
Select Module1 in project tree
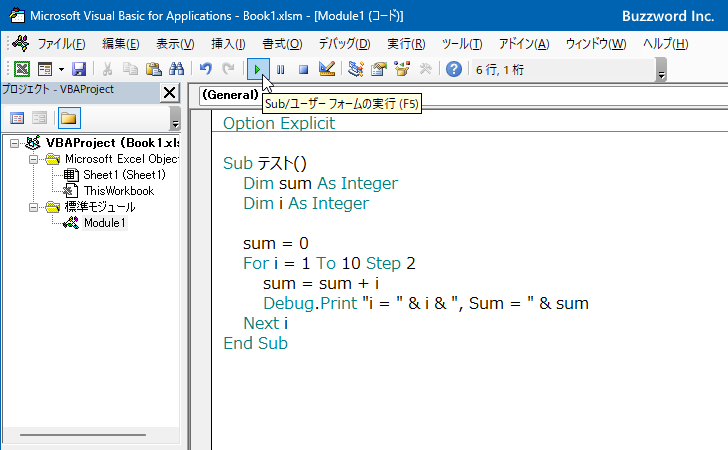pos(104,223)
